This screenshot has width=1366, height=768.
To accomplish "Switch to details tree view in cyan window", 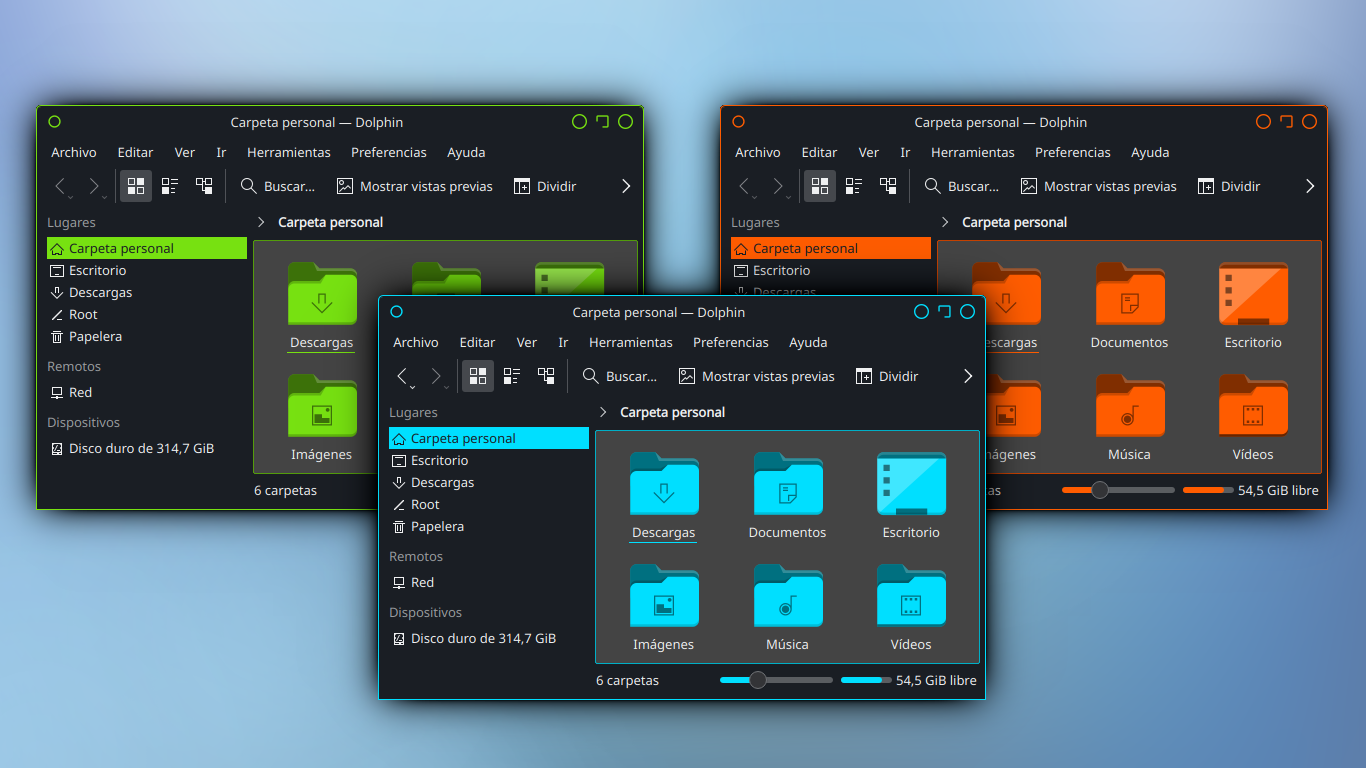I will [546, 376].
